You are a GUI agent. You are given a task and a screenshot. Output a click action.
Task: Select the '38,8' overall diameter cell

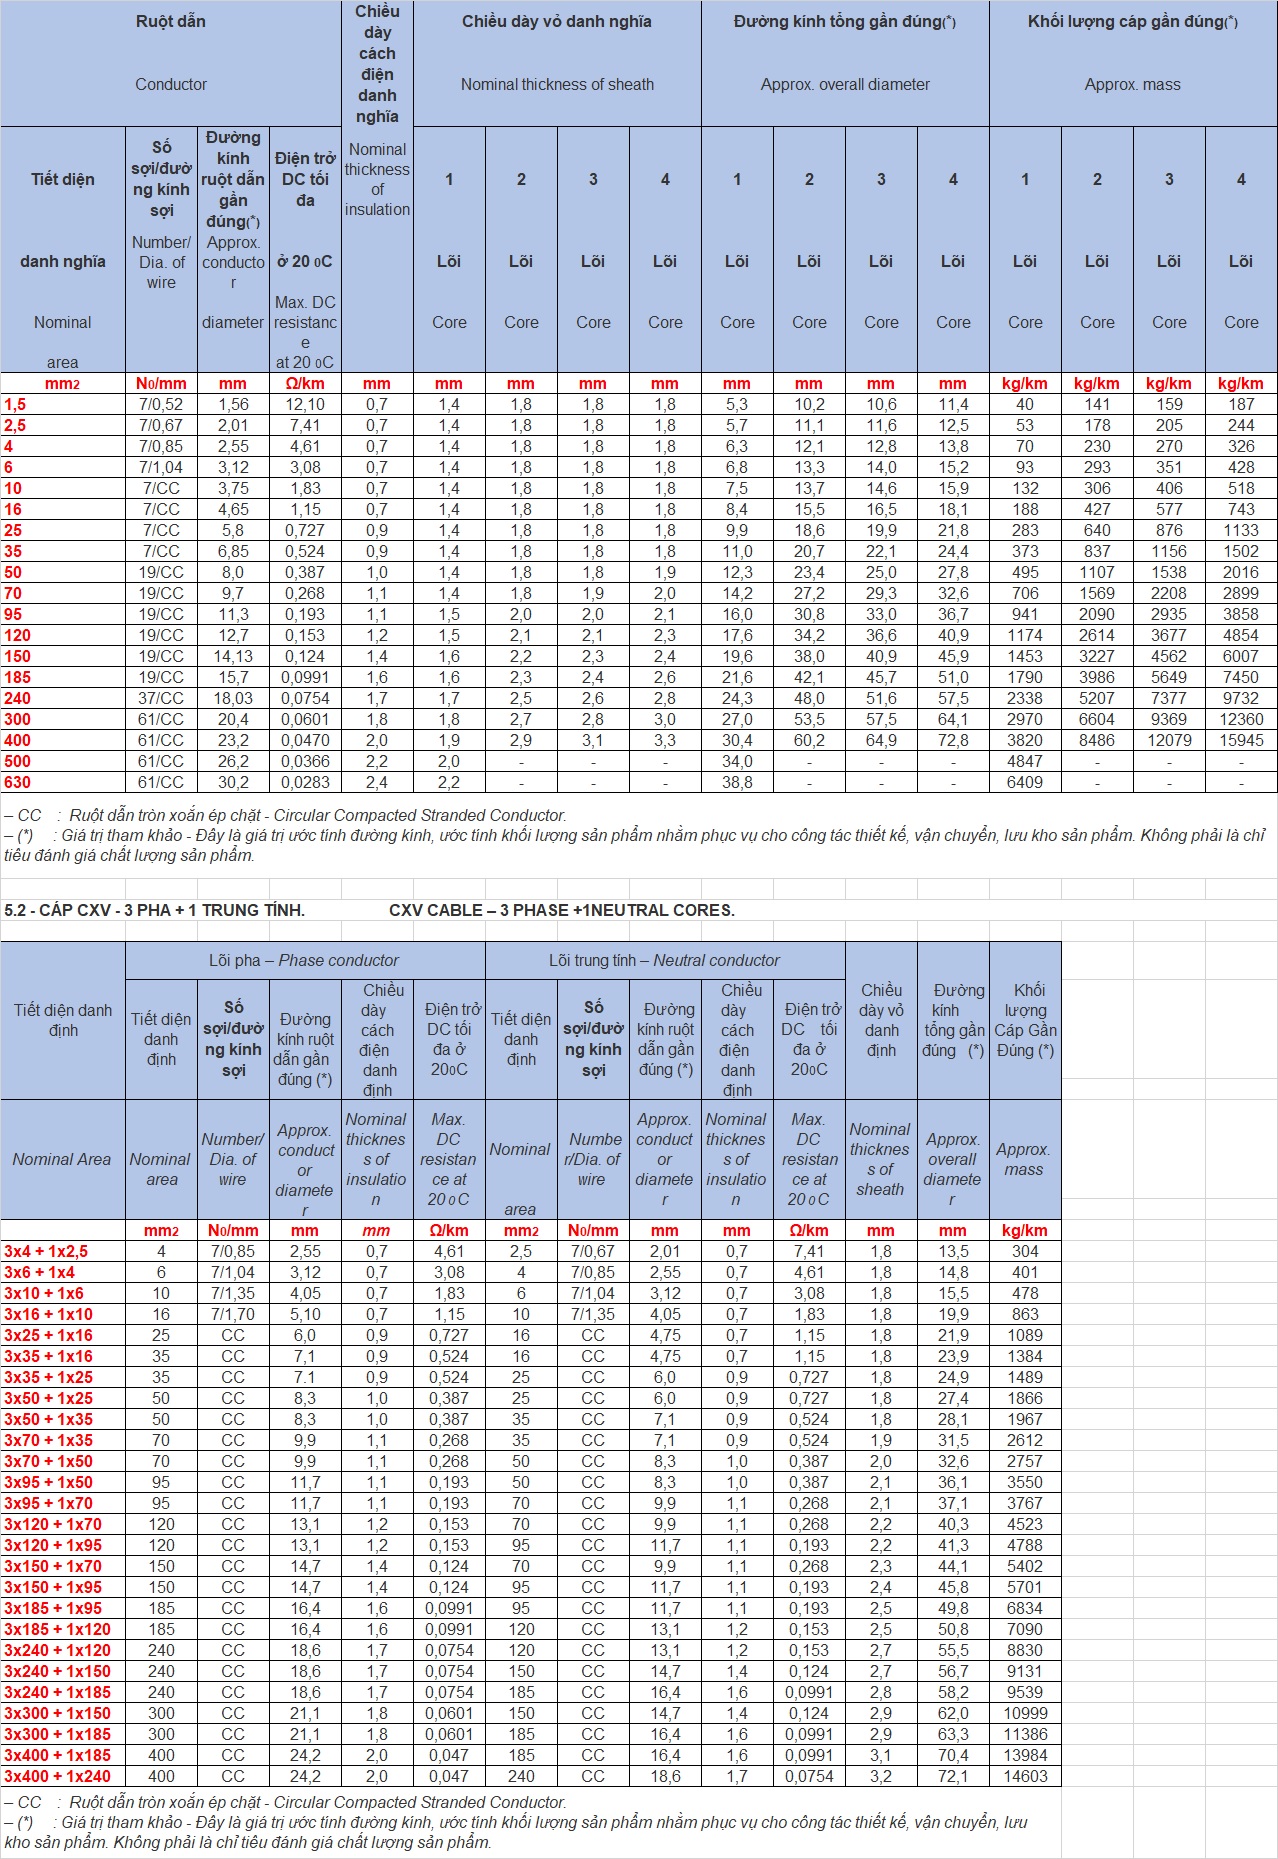coord(737,782)
